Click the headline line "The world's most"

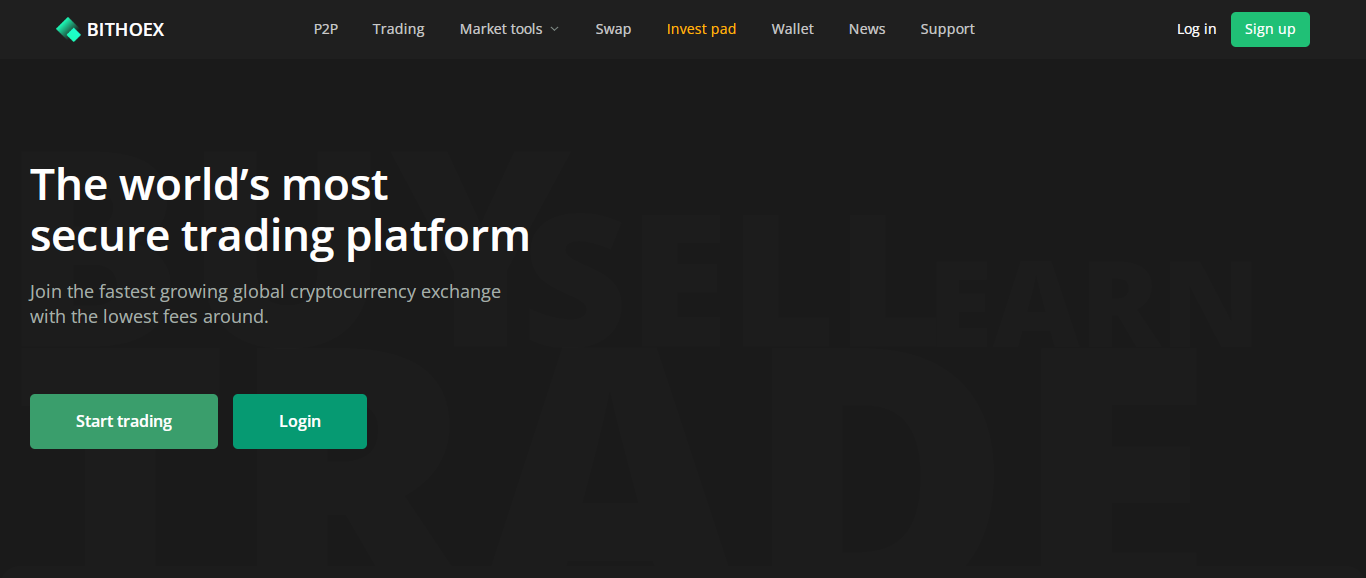pyautogui.click(x=209, y=185)
